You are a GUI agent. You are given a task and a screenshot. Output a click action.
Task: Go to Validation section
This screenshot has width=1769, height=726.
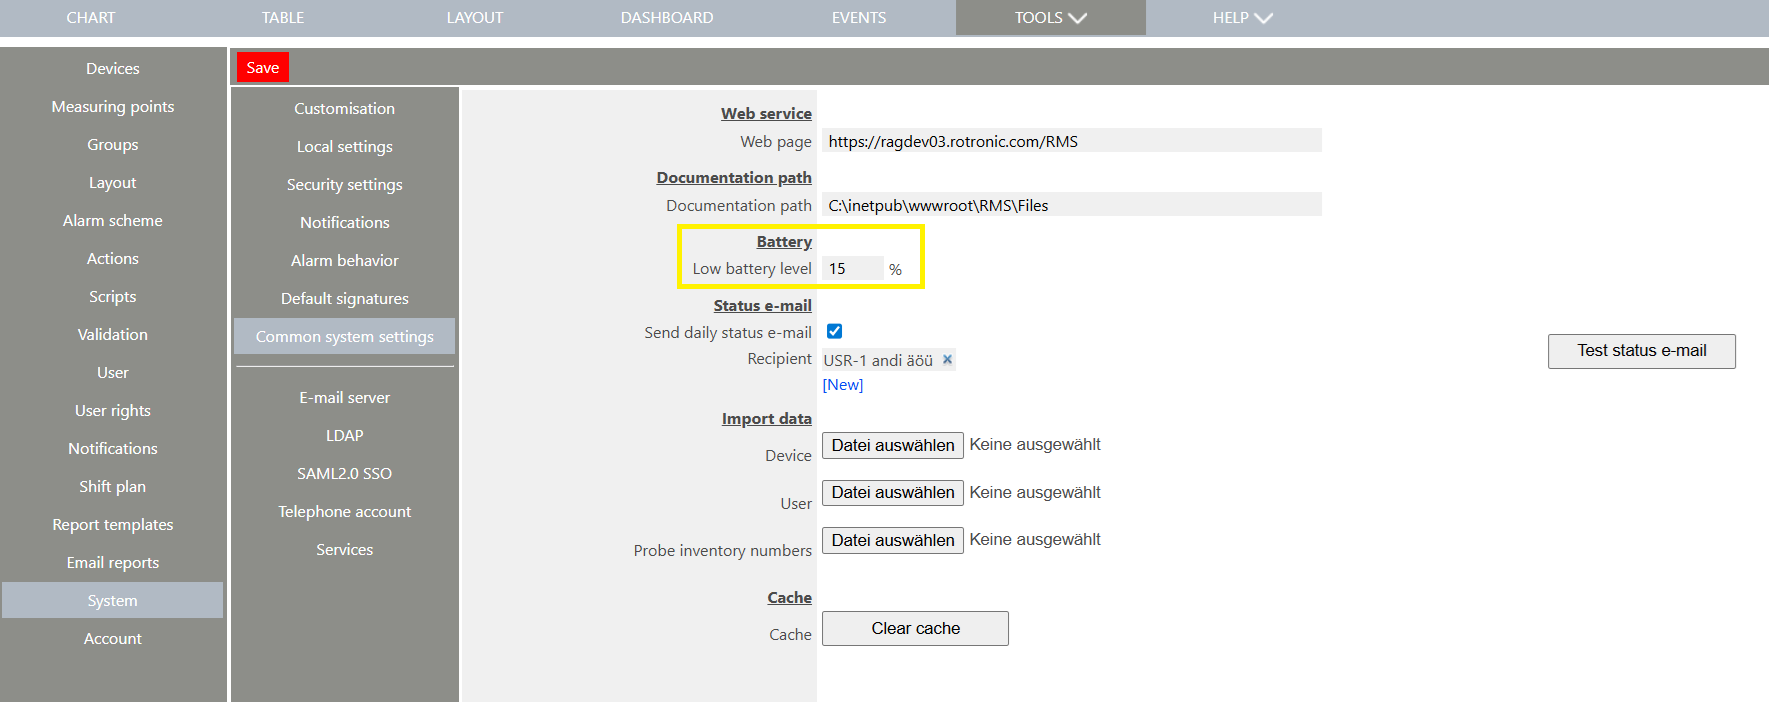pos(113,334)
